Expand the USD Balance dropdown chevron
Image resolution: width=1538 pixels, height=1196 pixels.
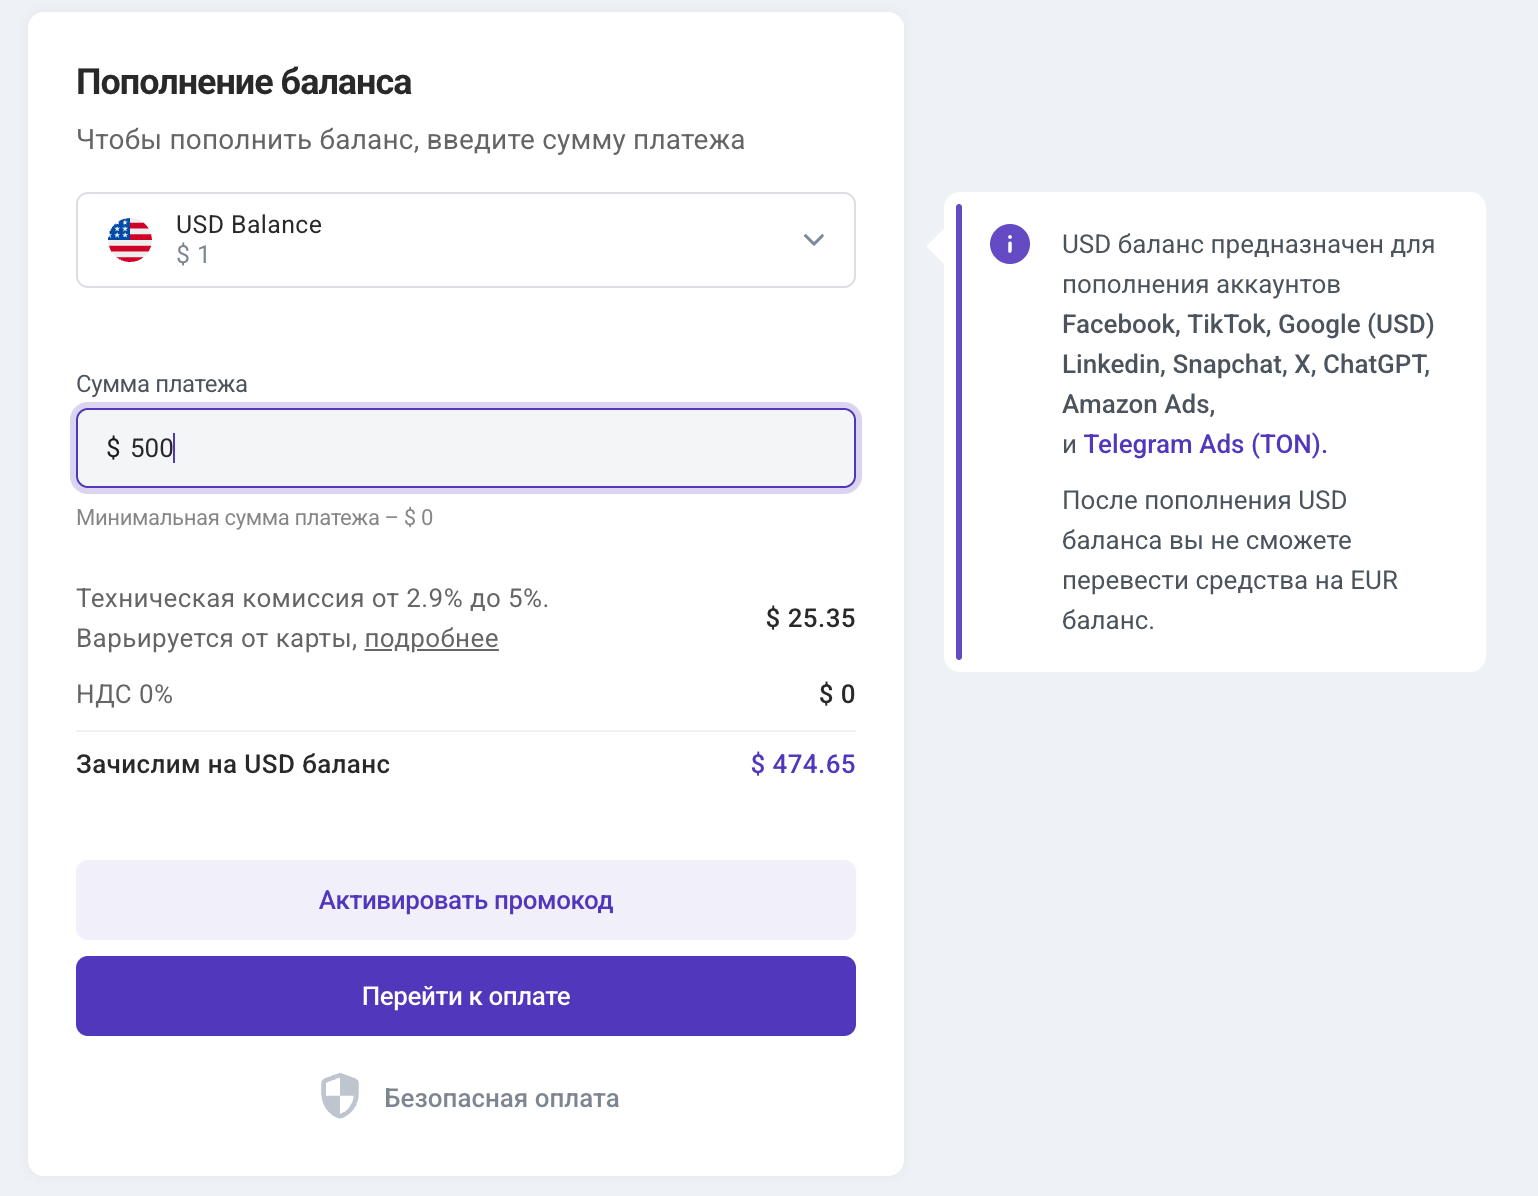tap(814, 240)
